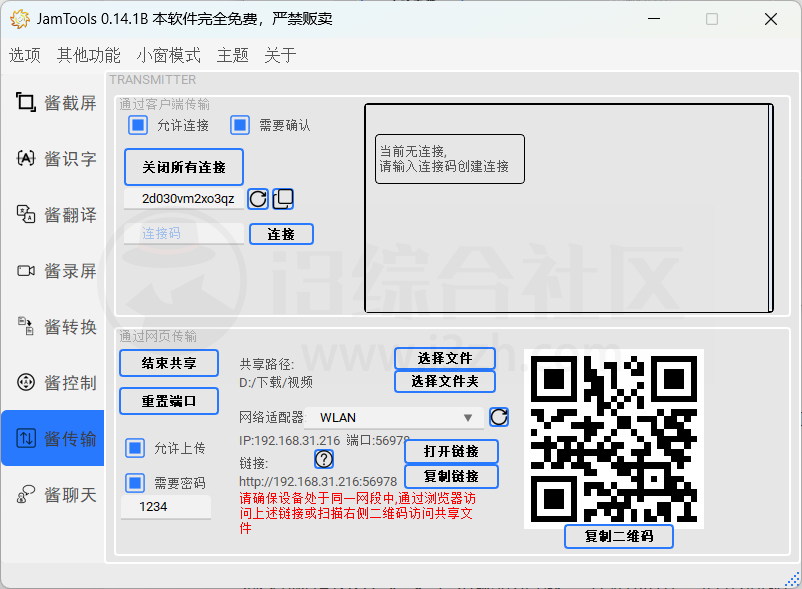Close the JamTools window
The height and width of the screenshot is (589, 802).
(771, 19)
